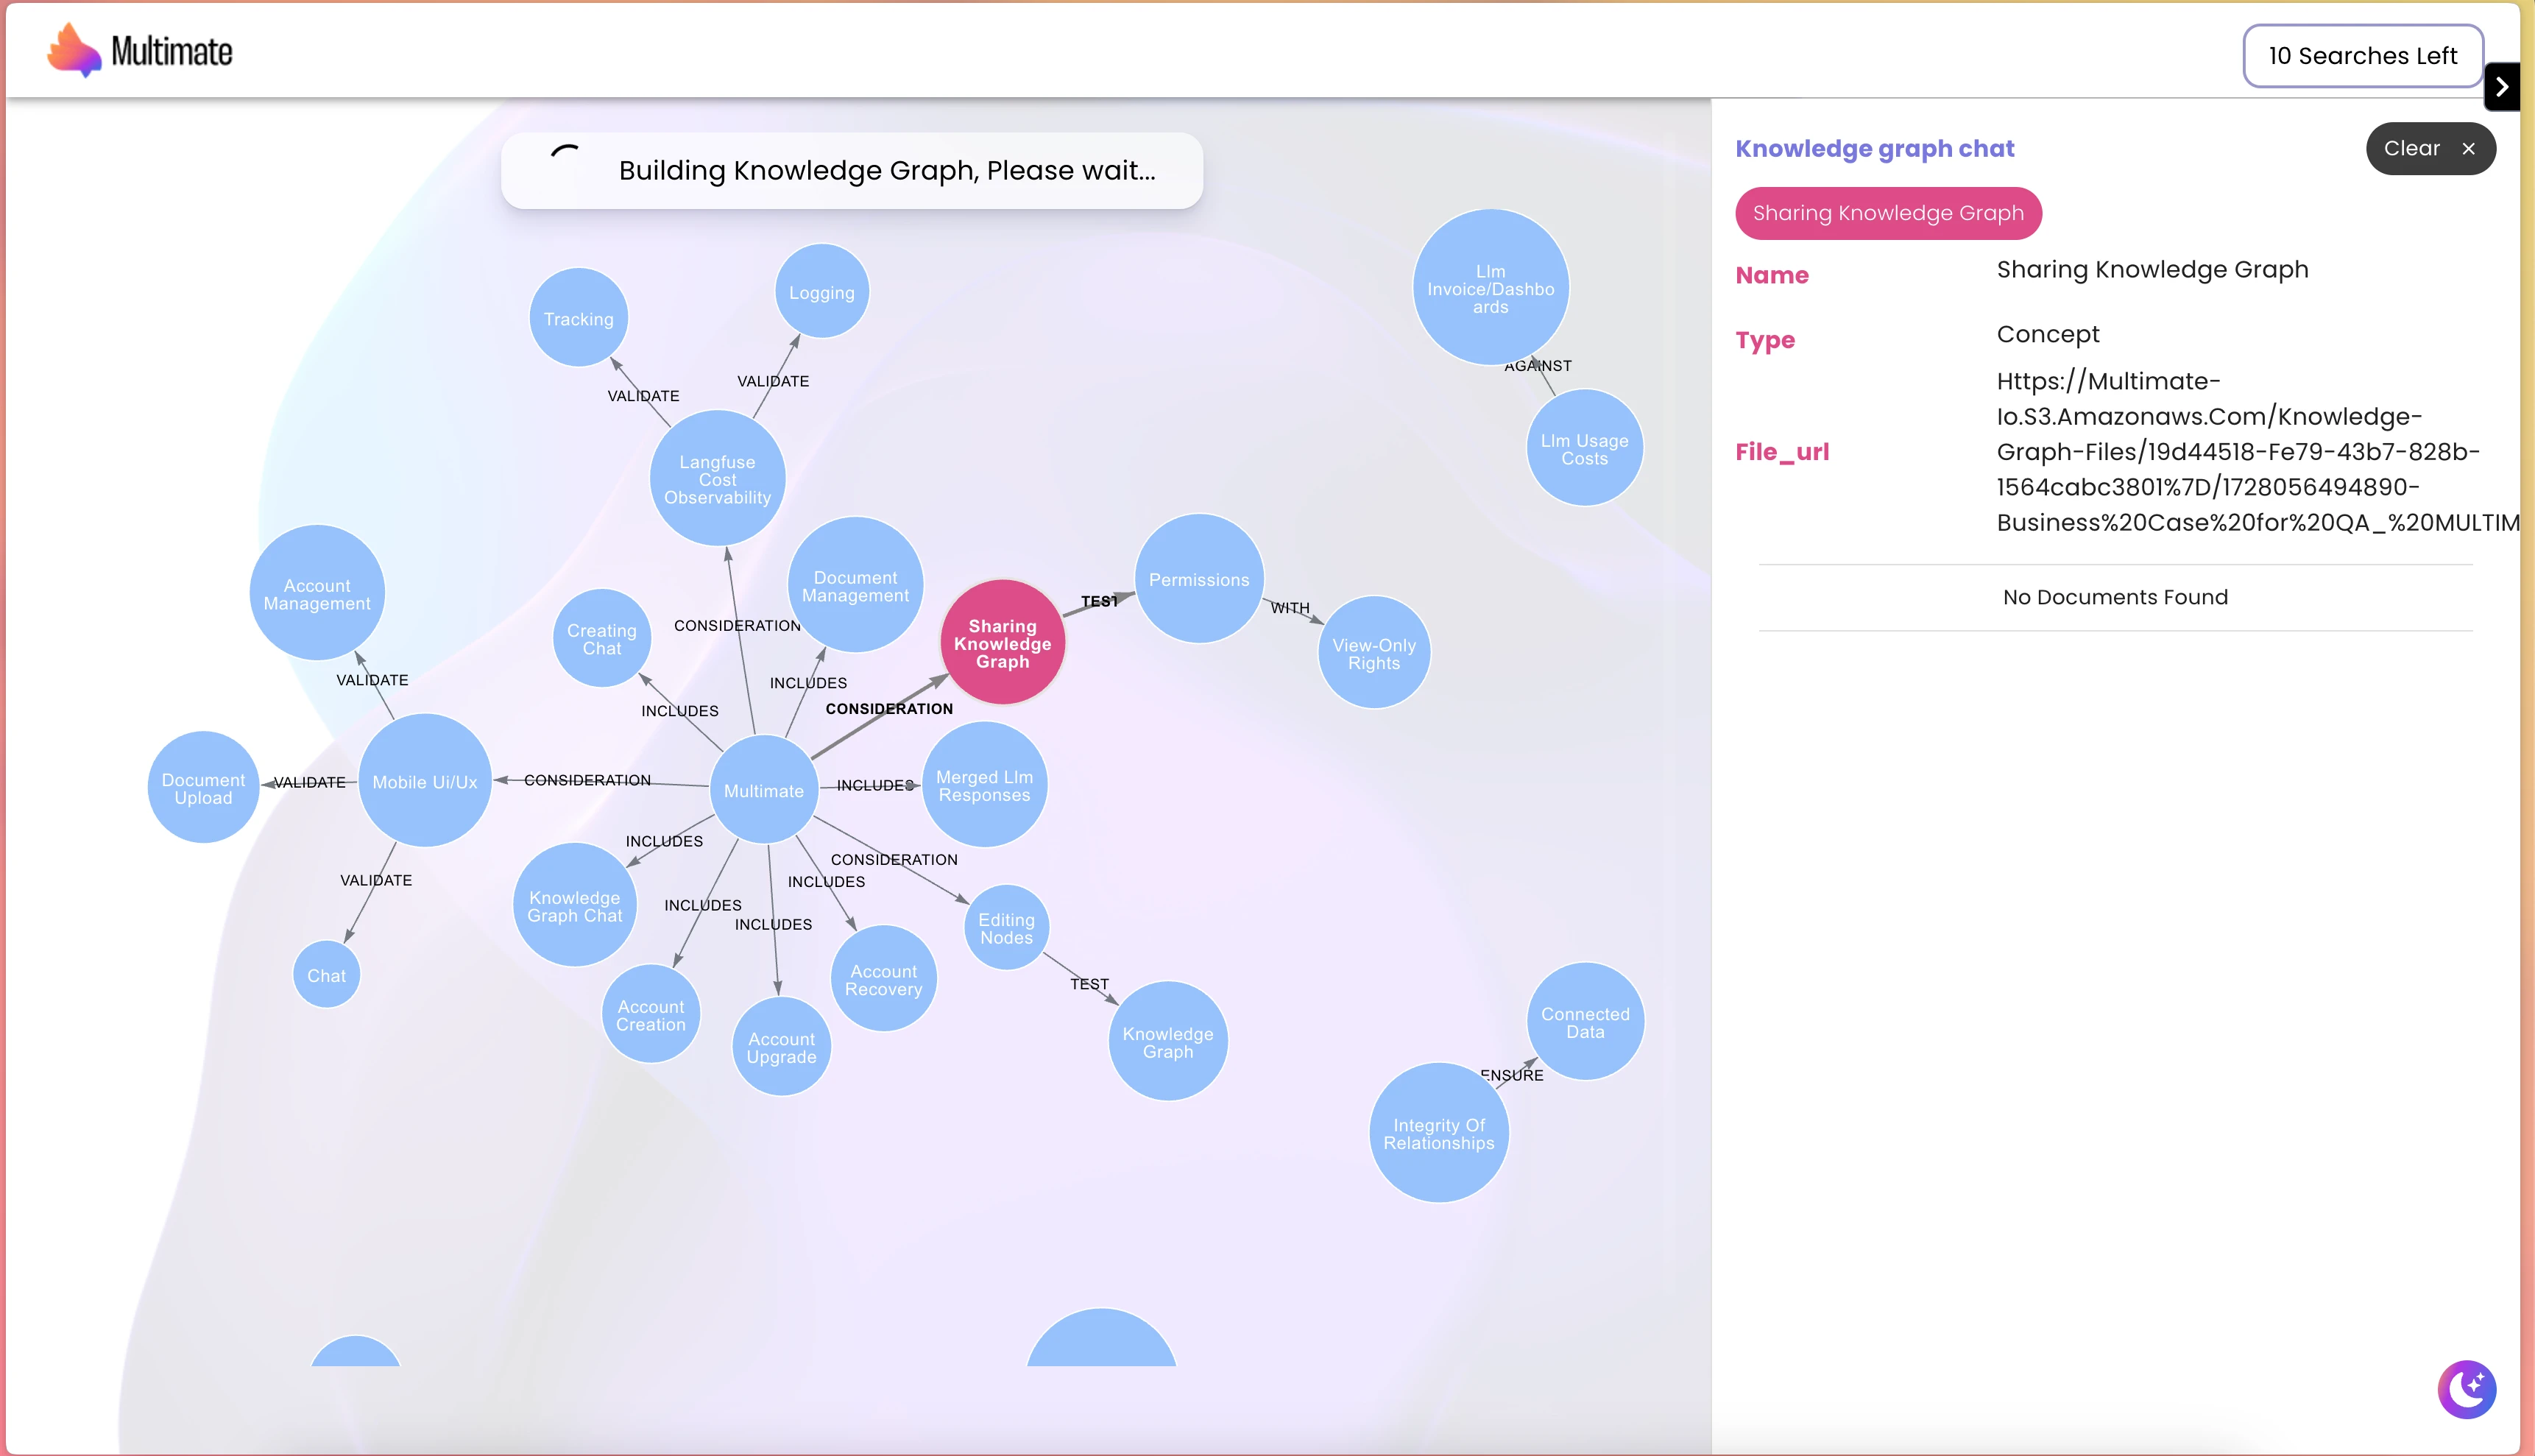Select the Mobile Ui/Ux node
The image size is (2535, 1456).
point(425,781)
